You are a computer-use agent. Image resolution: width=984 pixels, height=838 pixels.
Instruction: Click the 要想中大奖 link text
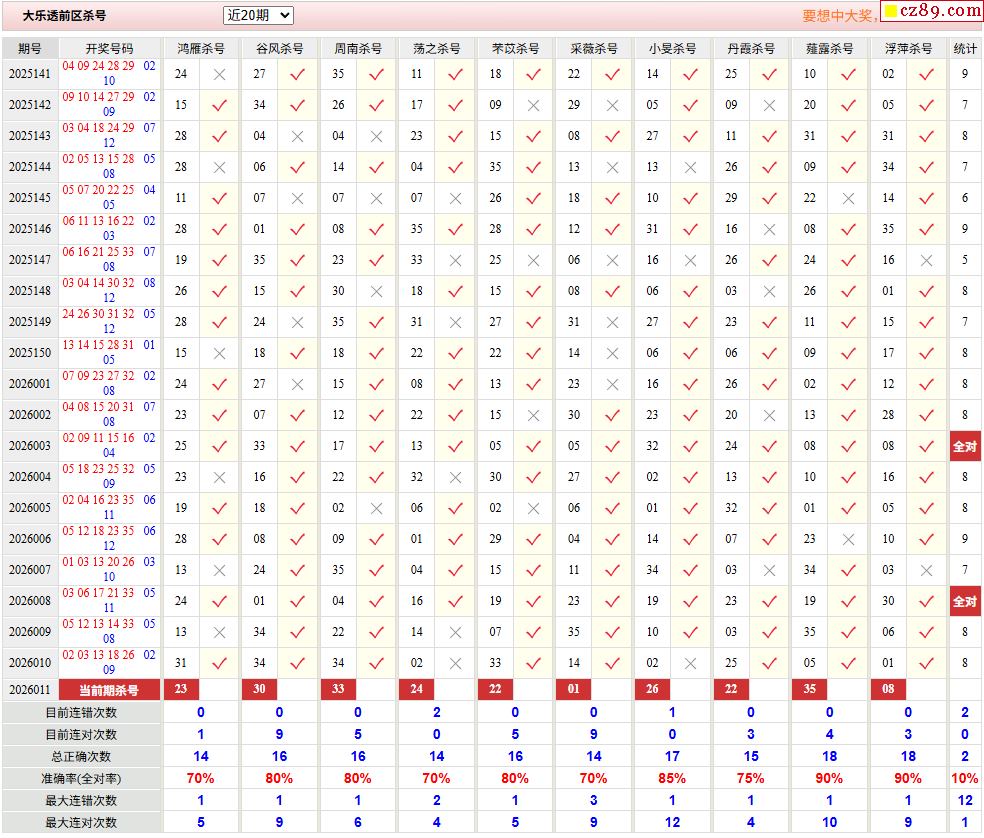[839, 16]
